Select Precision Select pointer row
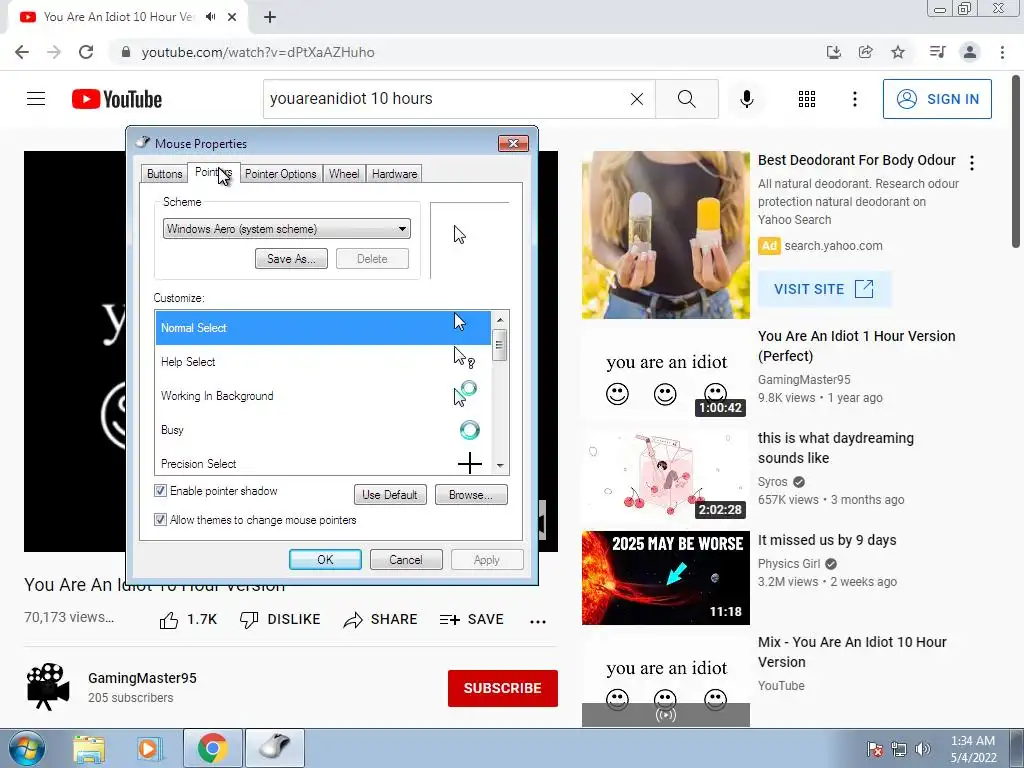Viewport: 1024px width, 768px height. coord(323,463)
